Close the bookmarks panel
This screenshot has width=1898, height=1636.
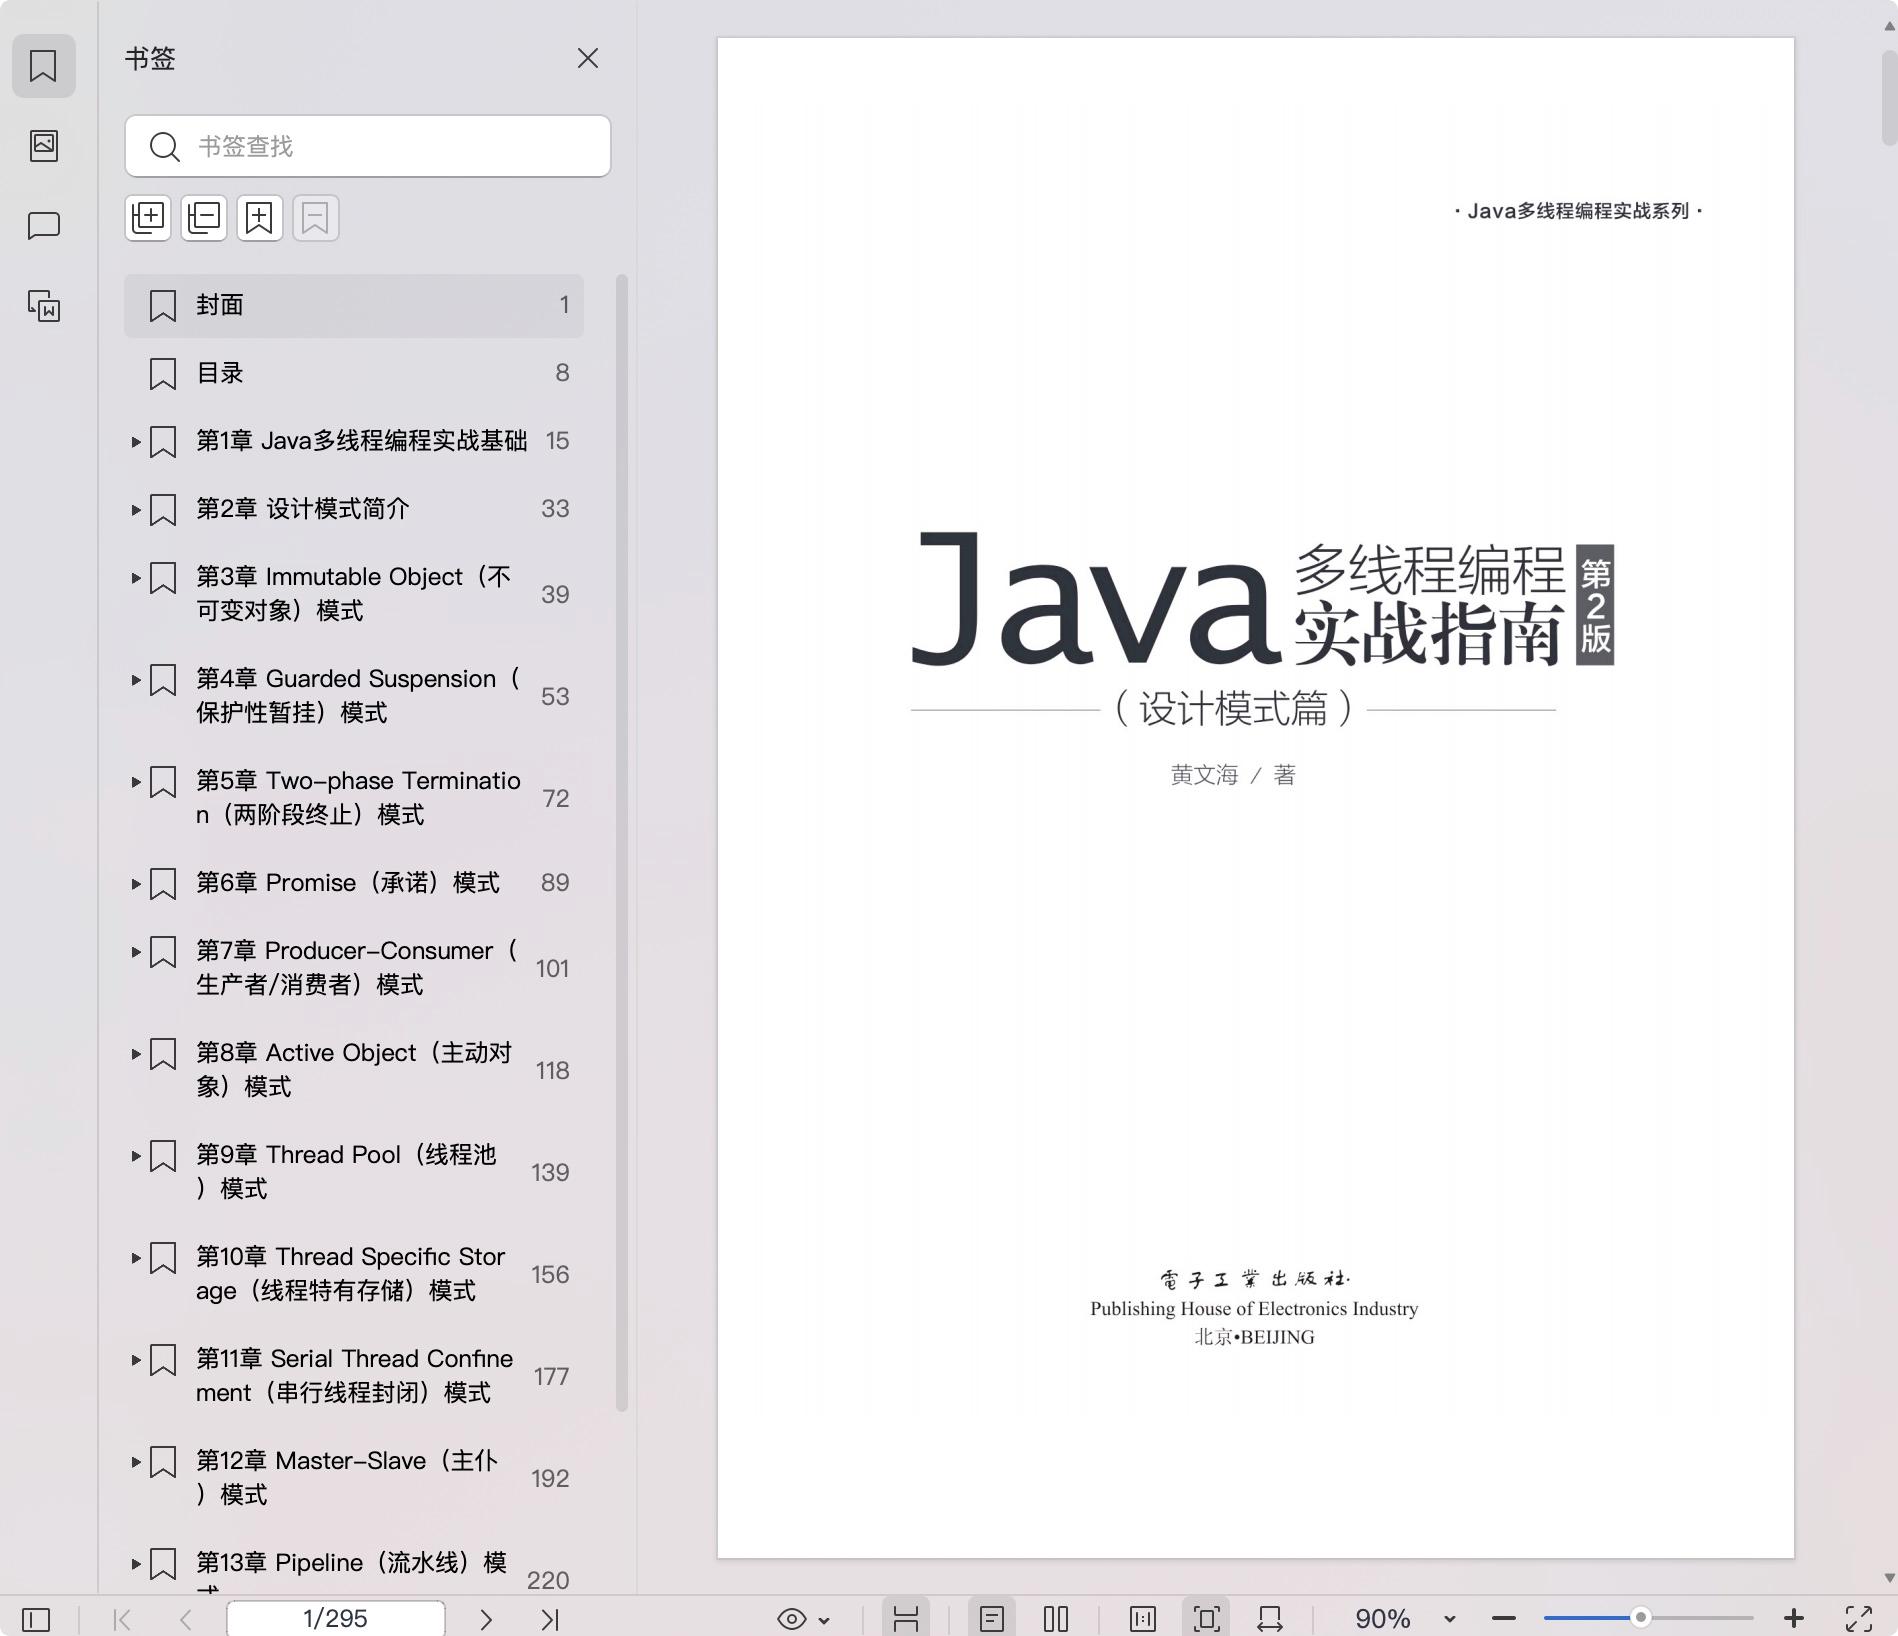point(588,59)
